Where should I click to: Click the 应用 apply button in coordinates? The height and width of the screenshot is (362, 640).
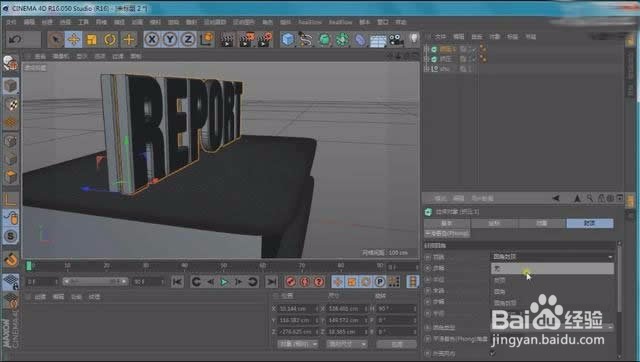pos(396,344)
